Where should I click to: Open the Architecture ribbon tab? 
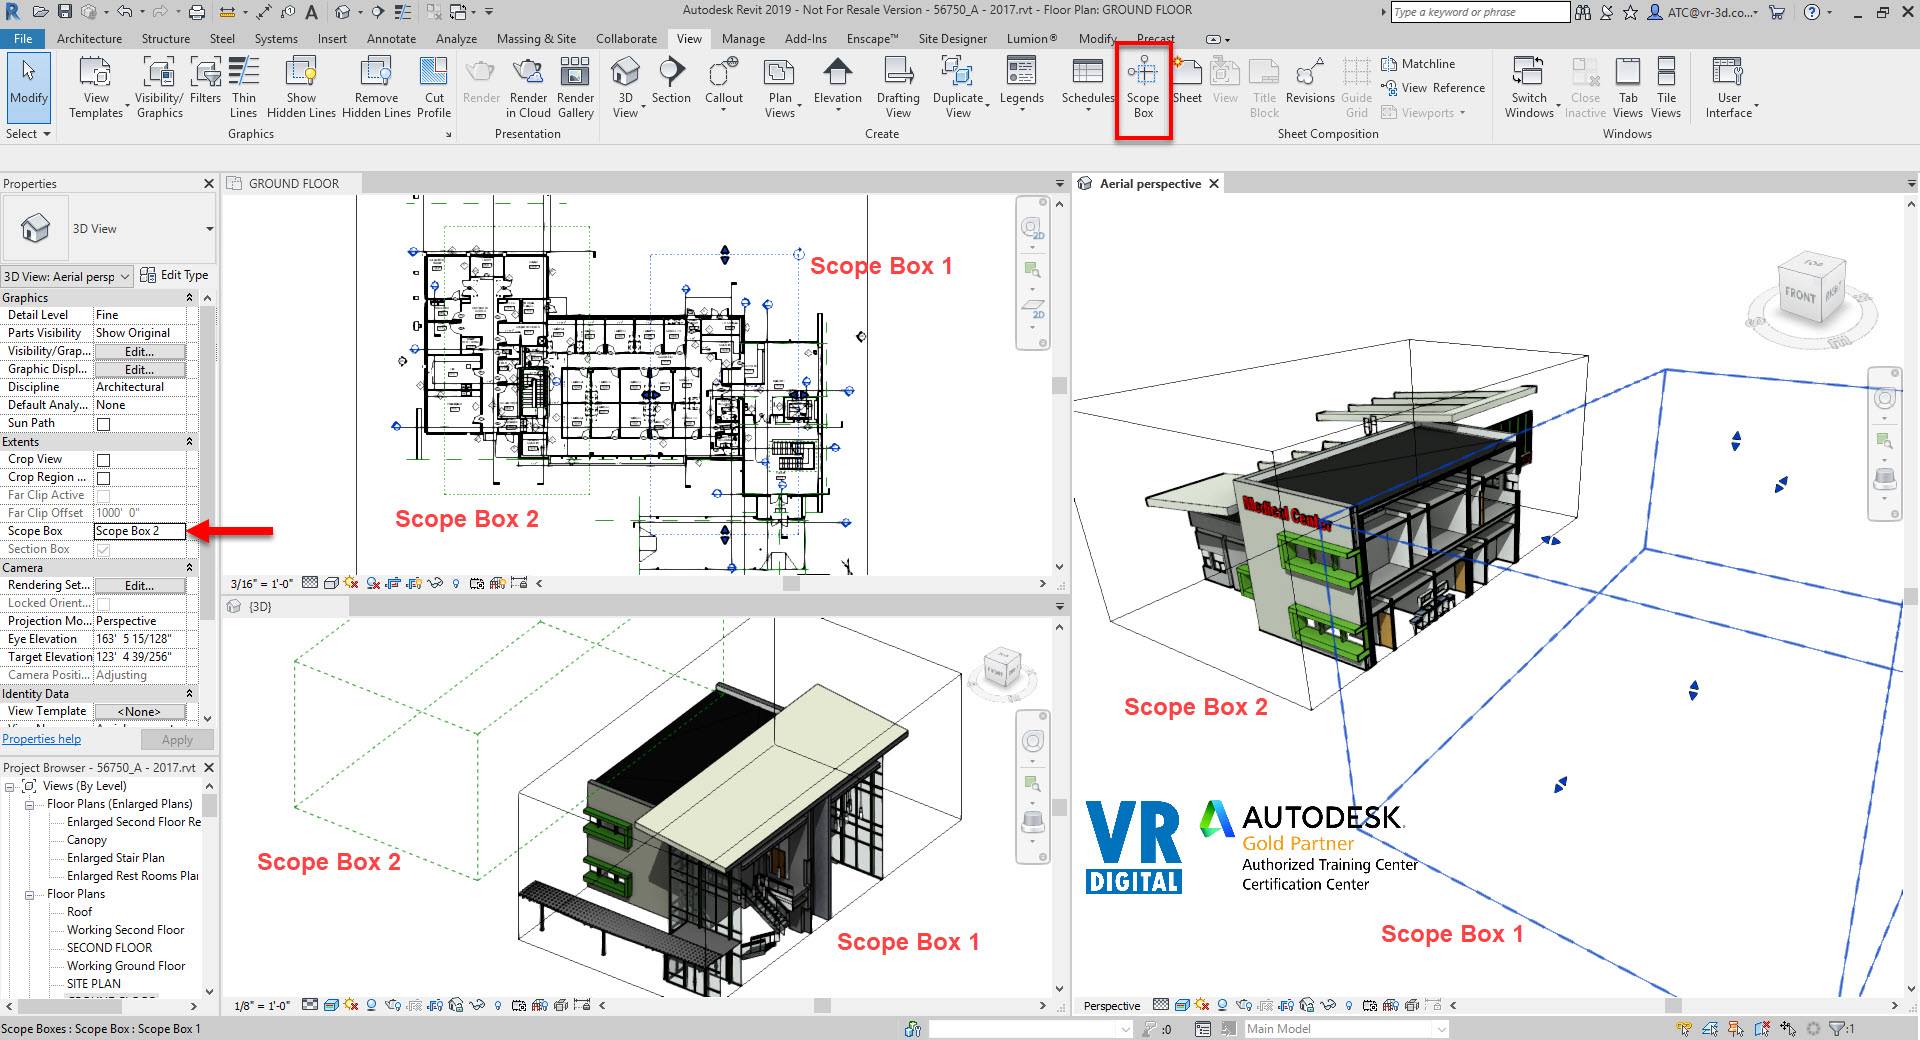[89, 39]
